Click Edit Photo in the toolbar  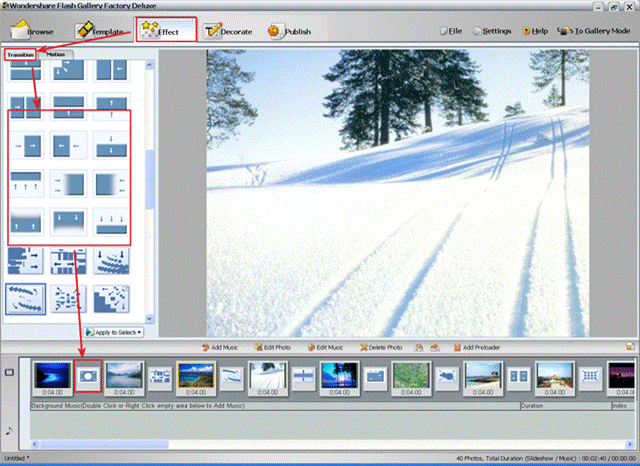(272, 347)
